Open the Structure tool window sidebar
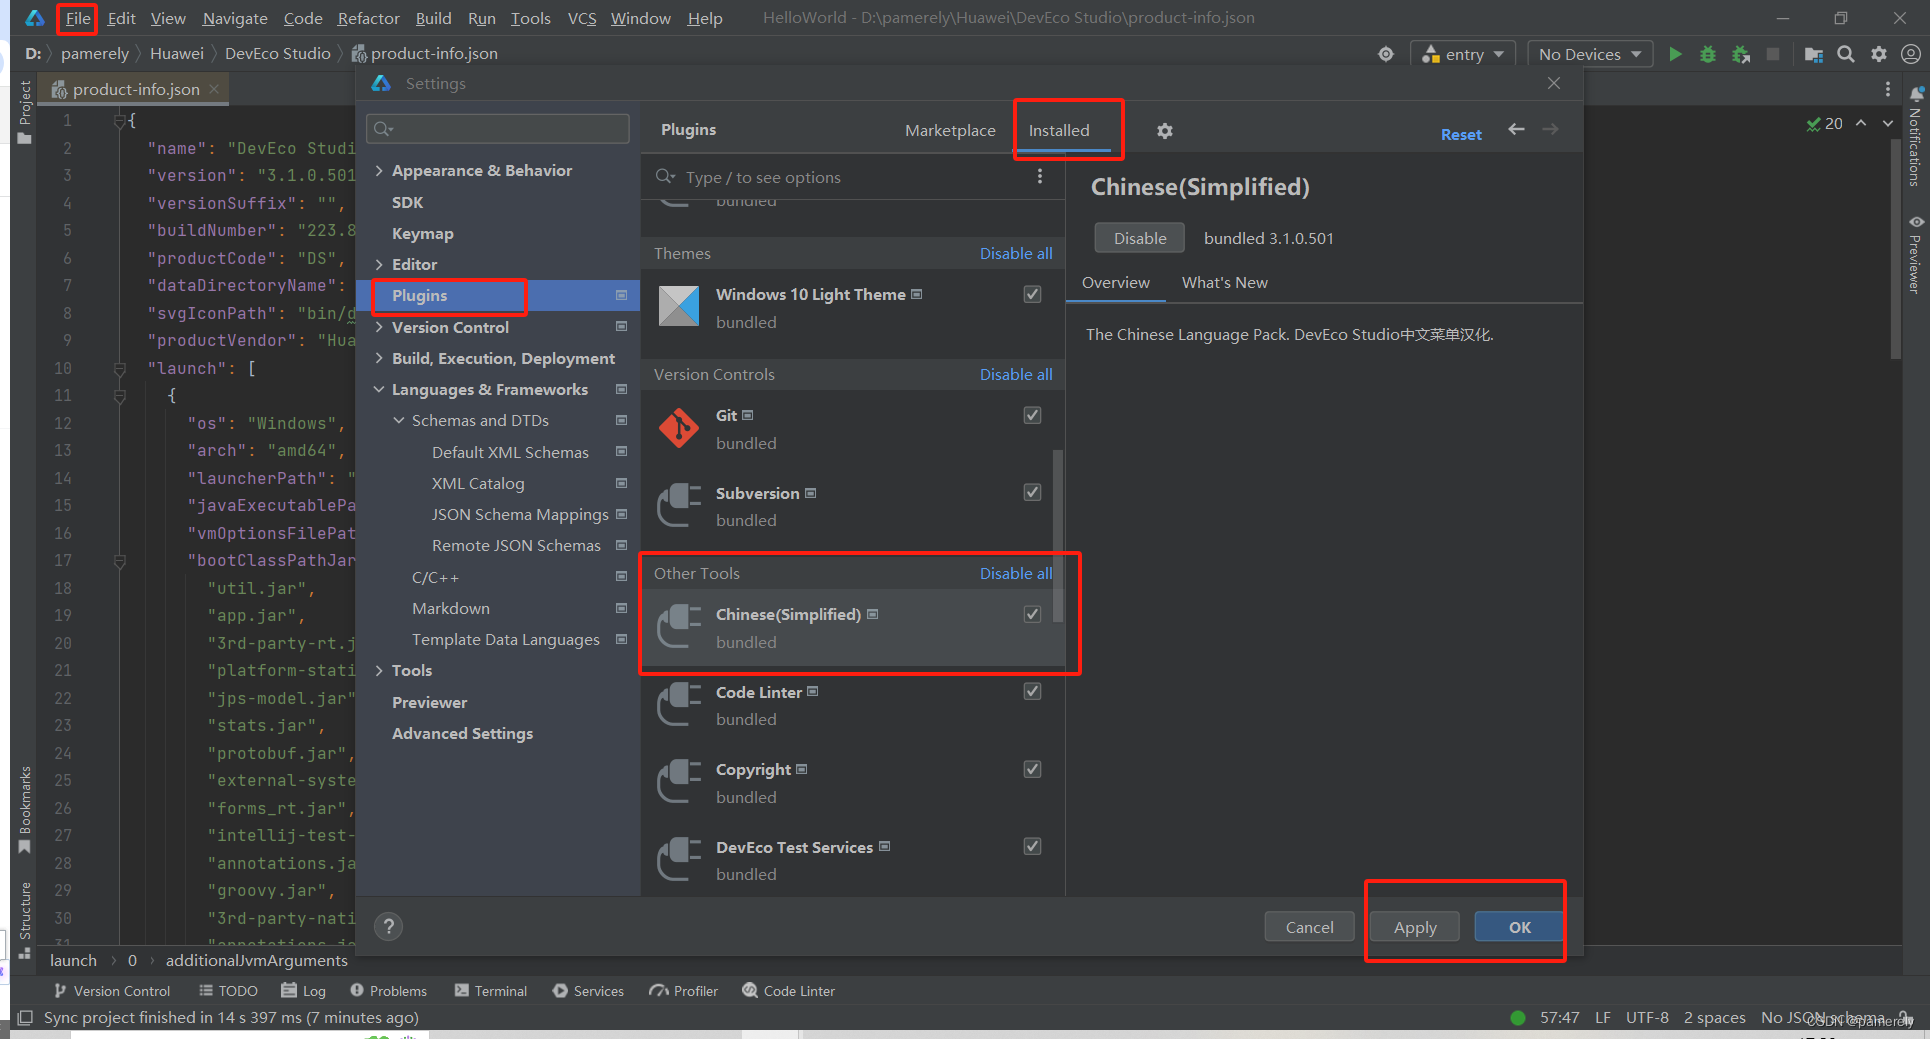The image size is (1930, 1039). tap(24, 919)
